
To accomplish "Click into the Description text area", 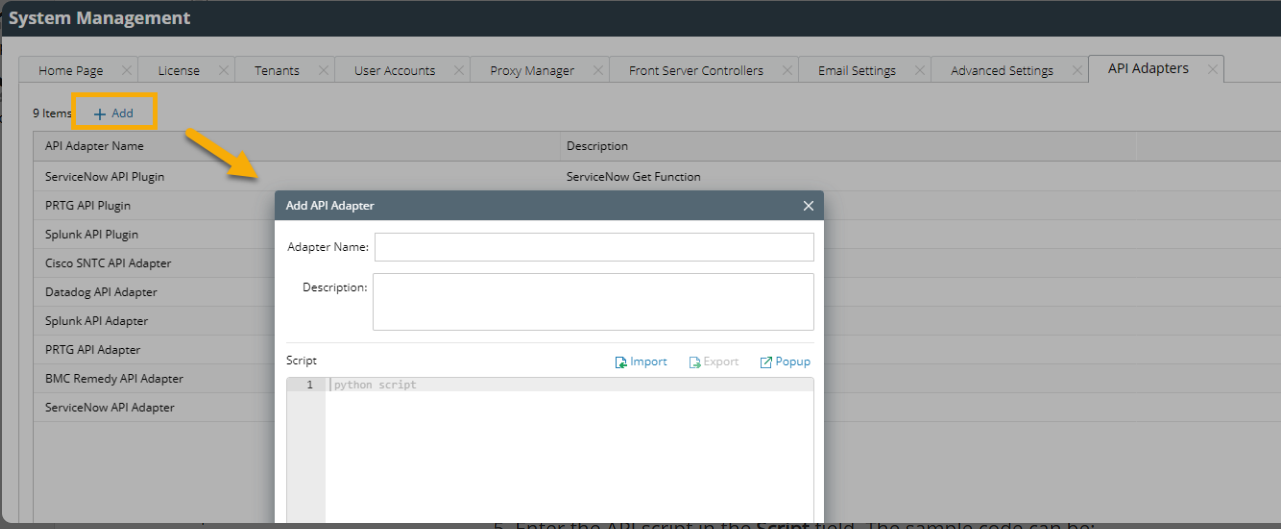I will coord(593,301).
